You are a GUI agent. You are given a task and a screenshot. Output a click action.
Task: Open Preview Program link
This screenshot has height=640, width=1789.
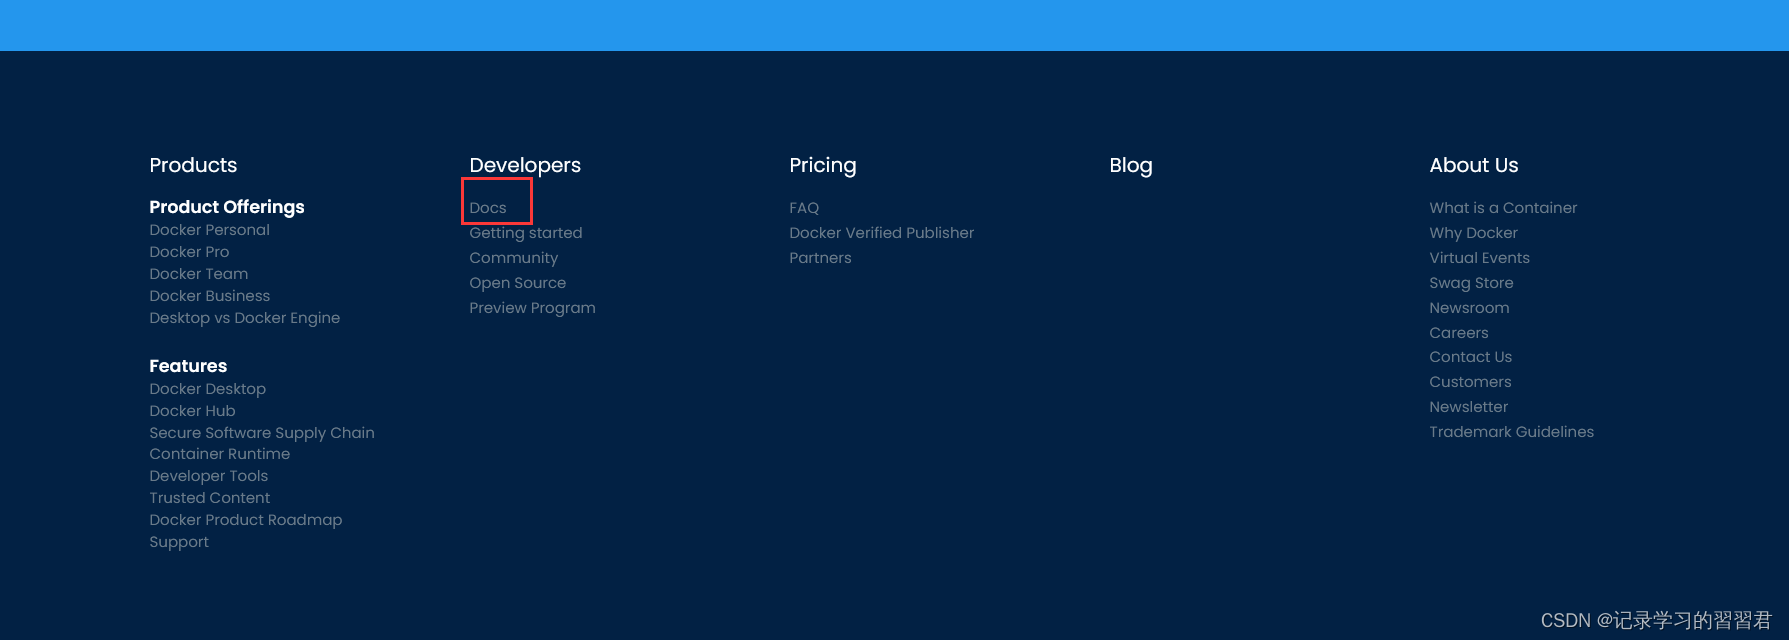(x=532, y=308)
